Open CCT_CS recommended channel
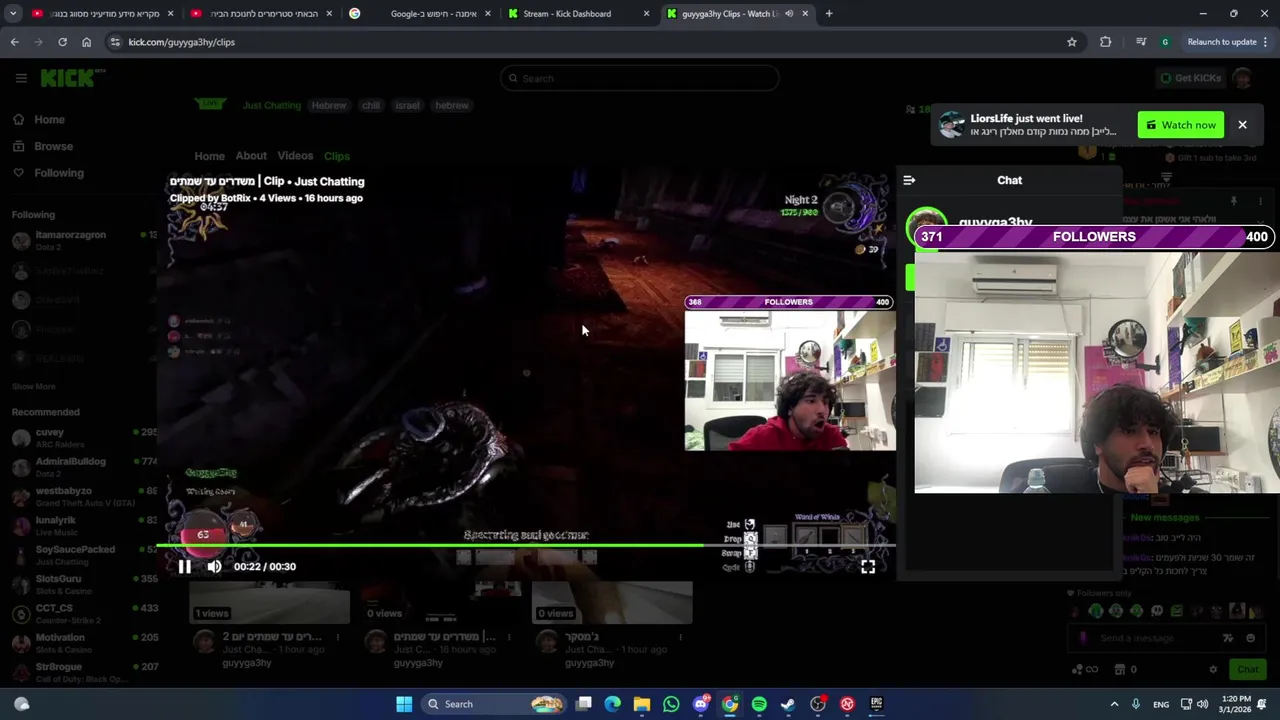The width and height of the screenshot is (1280, 720). (x=80, y=613)
